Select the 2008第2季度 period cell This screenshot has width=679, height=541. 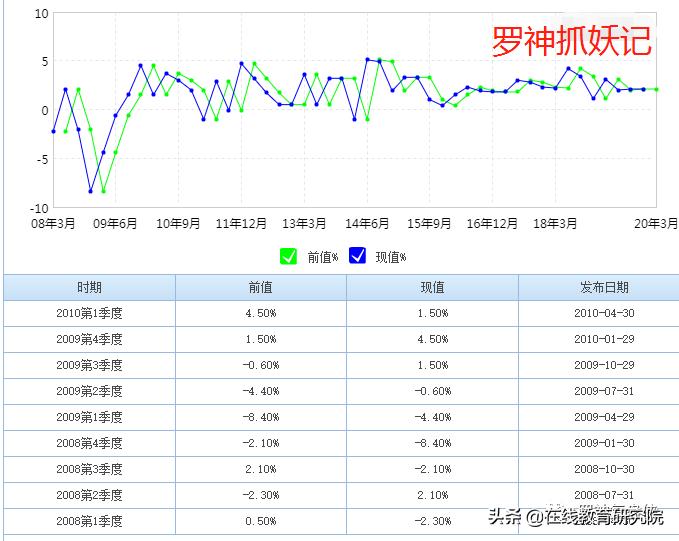[89, 495]
